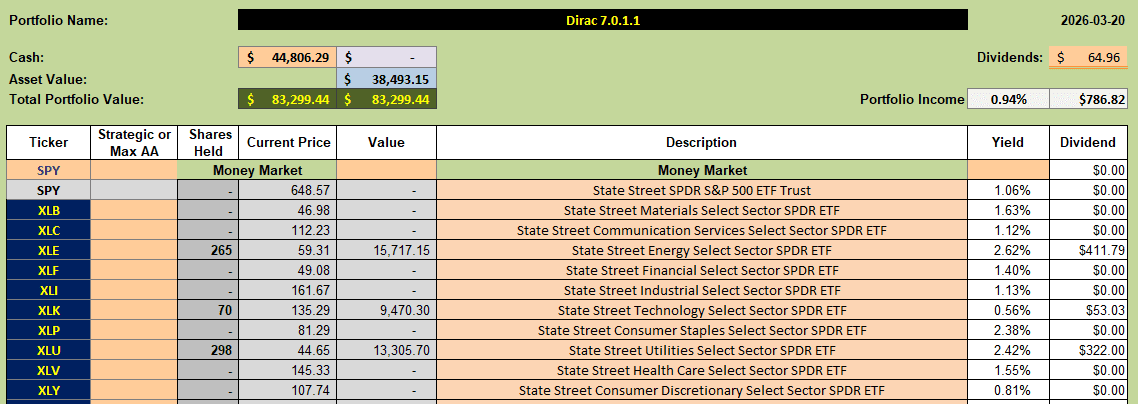
Task: Select the XLP yield 2.38% cell
Action: [x=1008, y=331]
